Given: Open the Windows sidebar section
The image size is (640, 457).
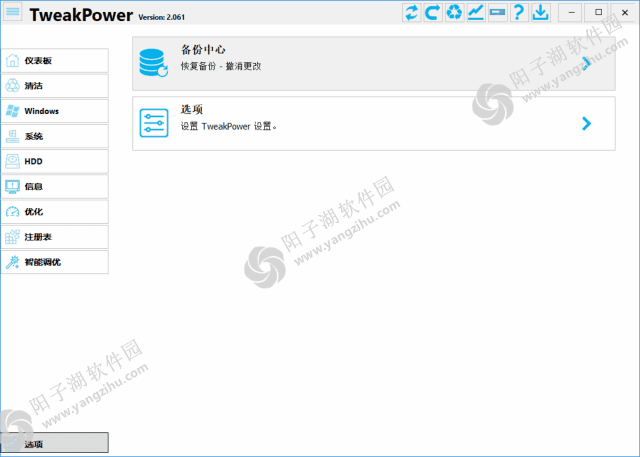Looking at the screenshot, I should click(55, 111).
